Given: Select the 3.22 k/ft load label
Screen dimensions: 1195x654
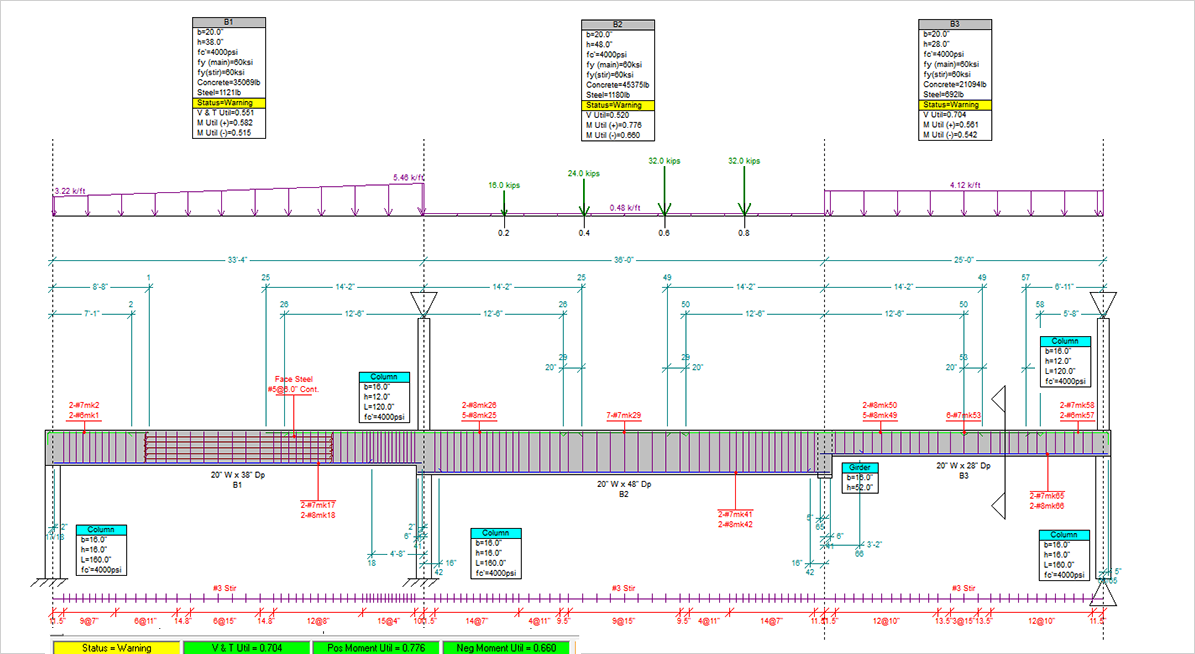Looking at the screenshot, I should tap(70, 191).
